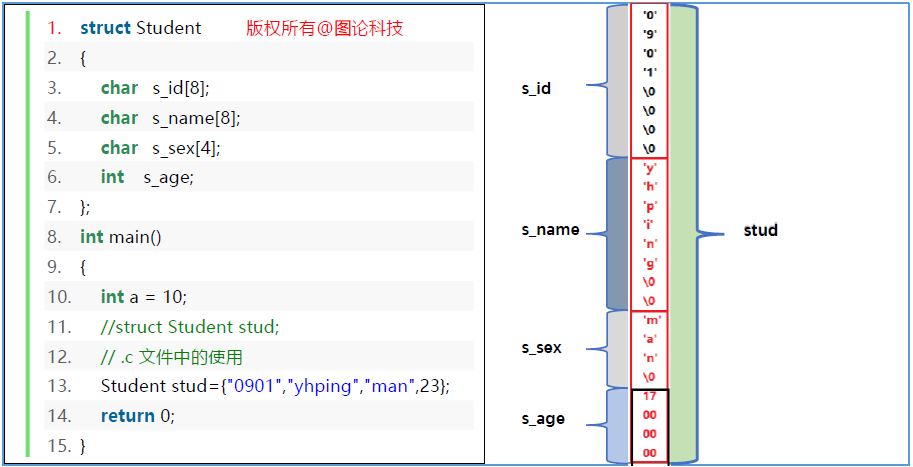
Task: Click the s_age label in the diagram
Action: coord(543,419)
